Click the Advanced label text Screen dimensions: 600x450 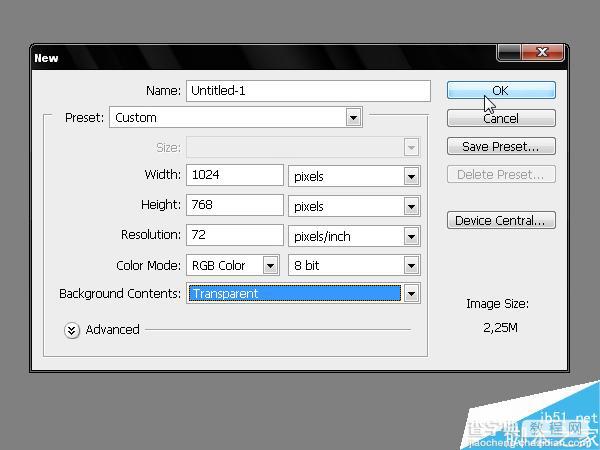112,329
